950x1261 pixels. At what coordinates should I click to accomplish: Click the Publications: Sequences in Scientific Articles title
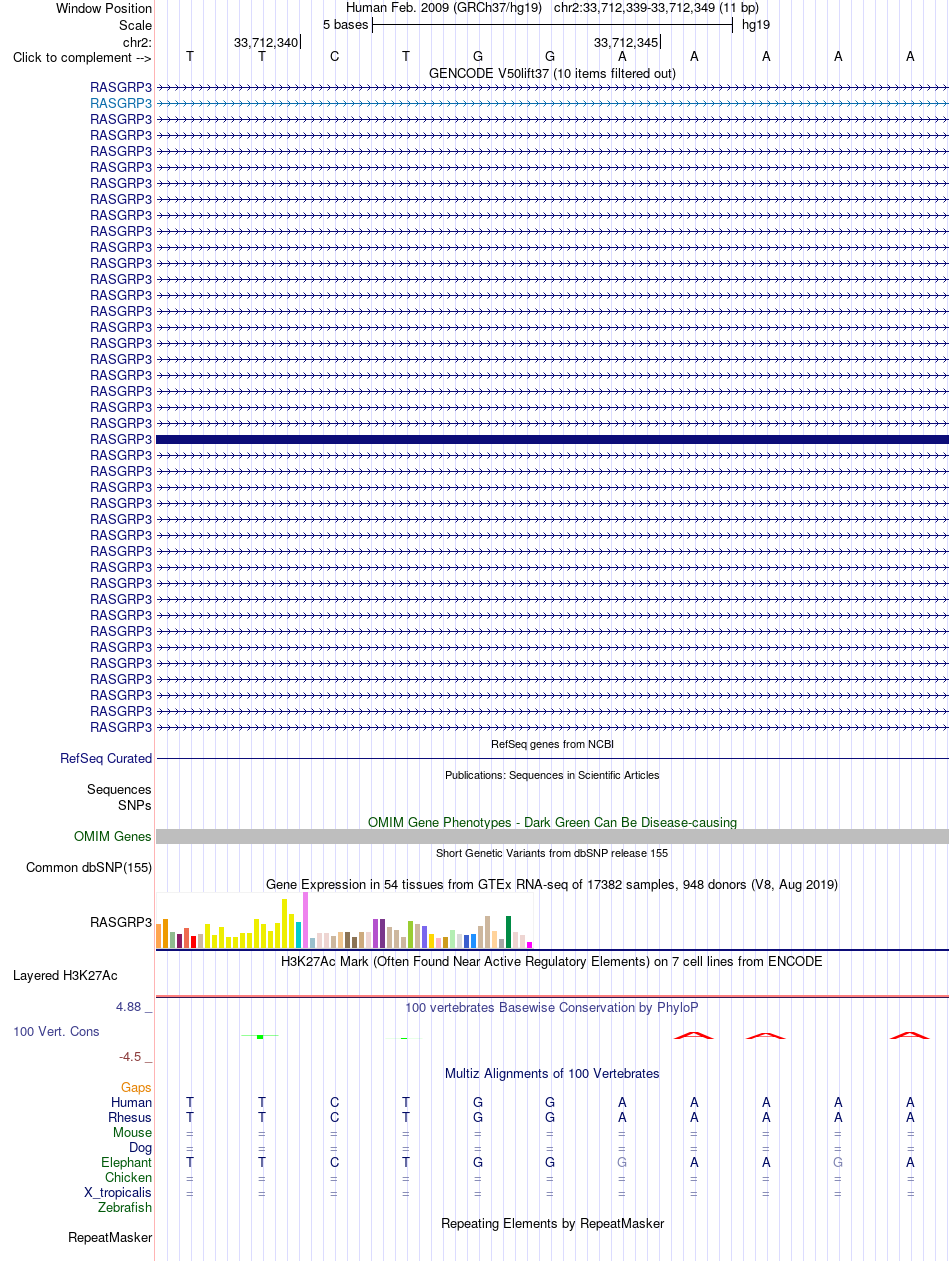click(x=552, y=775)
